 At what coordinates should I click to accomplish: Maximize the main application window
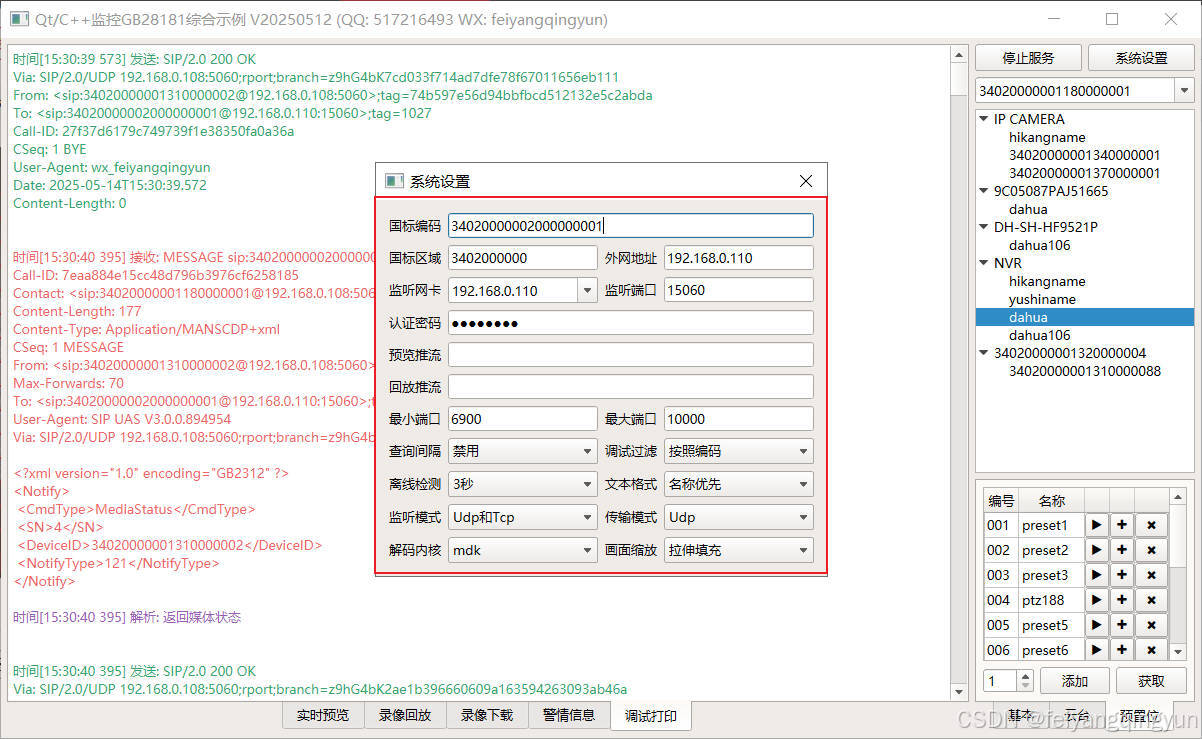coord(1112,19)
